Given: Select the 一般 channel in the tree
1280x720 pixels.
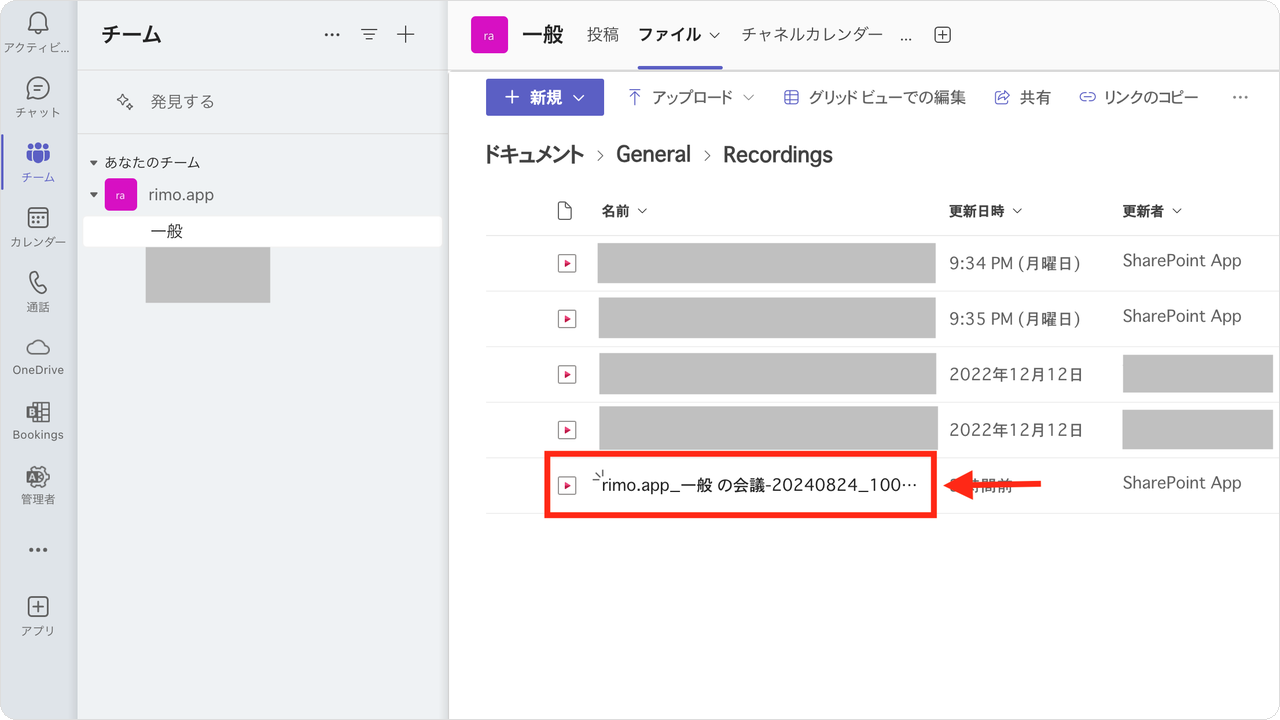Looking at the screenshot, I should (x=262, y=232).
